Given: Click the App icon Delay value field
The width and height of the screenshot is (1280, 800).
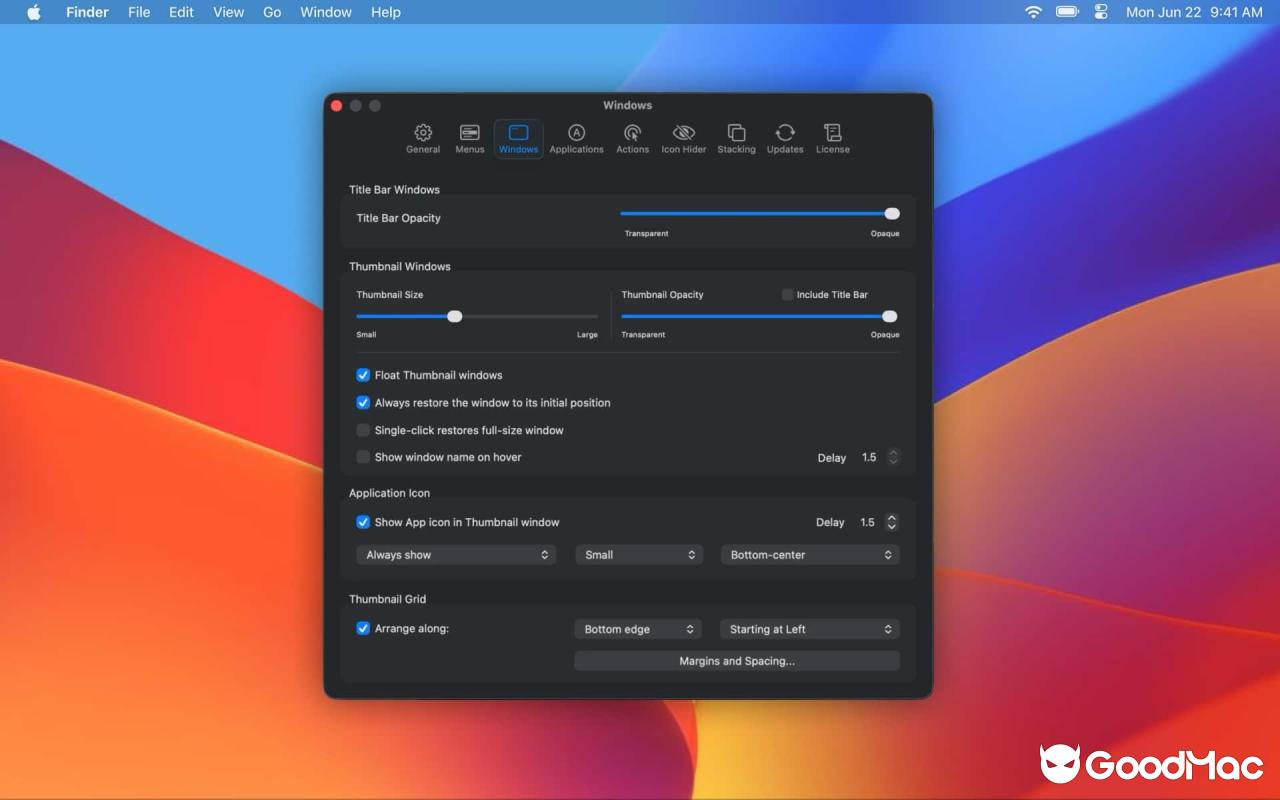Looking at the screenshot, I should [867, 522].
